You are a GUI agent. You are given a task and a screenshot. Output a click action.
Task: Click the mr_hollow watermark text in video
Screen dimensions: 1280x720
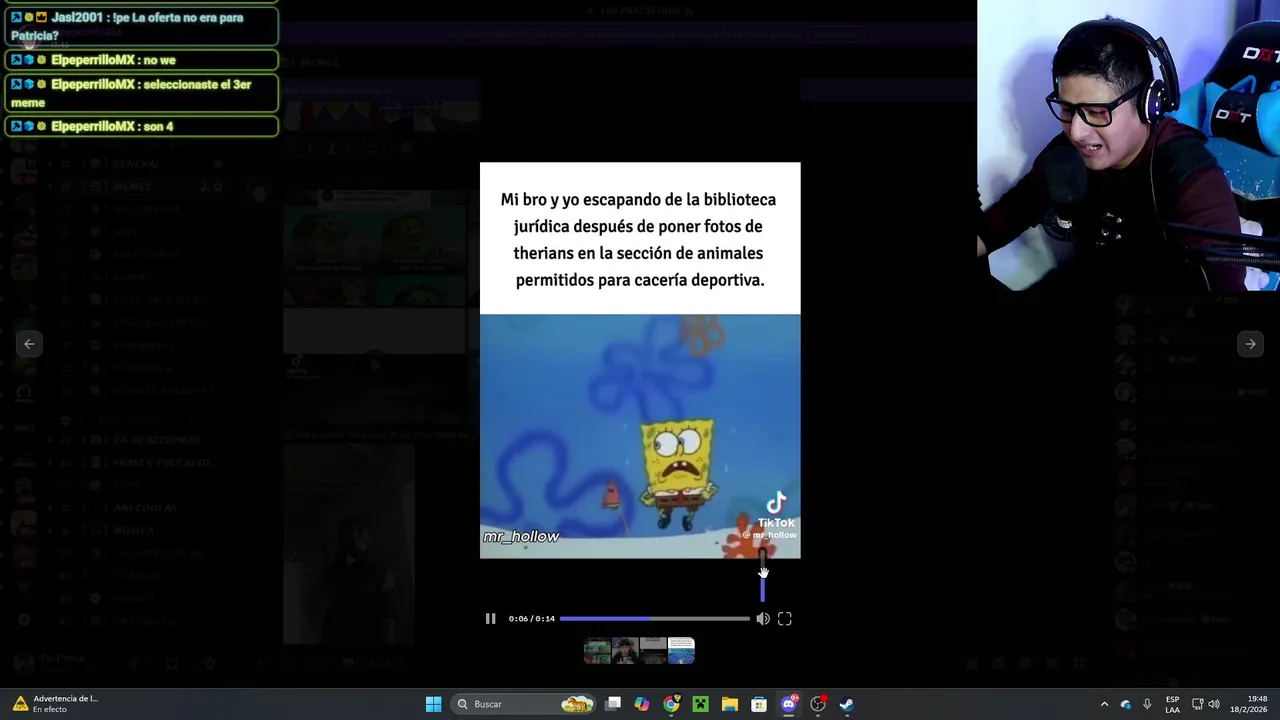tap(521, 537)
